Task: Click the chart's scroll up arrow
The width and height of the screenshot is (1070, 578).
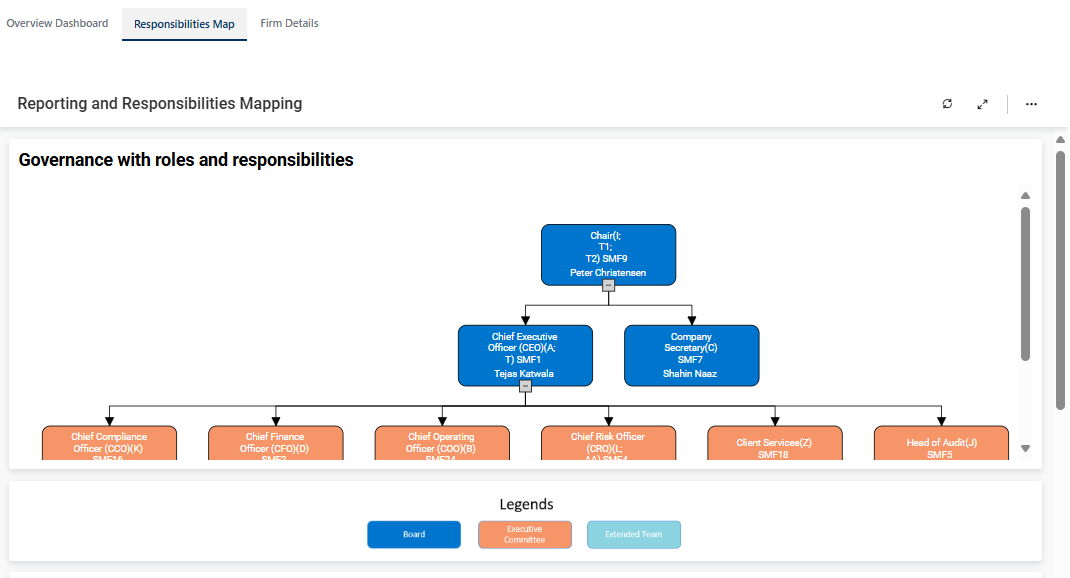Action: coord(1025,196)
